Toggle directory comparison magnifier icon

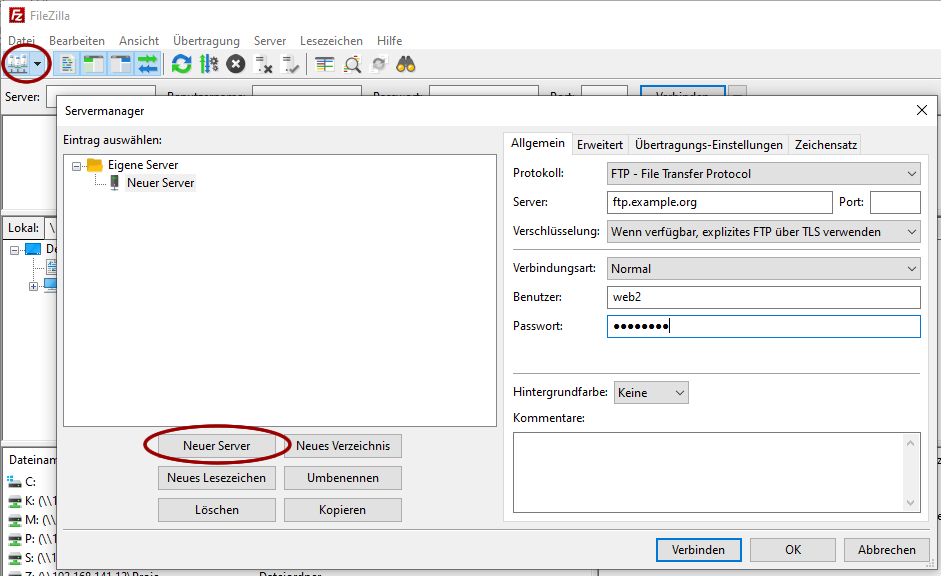352,64
